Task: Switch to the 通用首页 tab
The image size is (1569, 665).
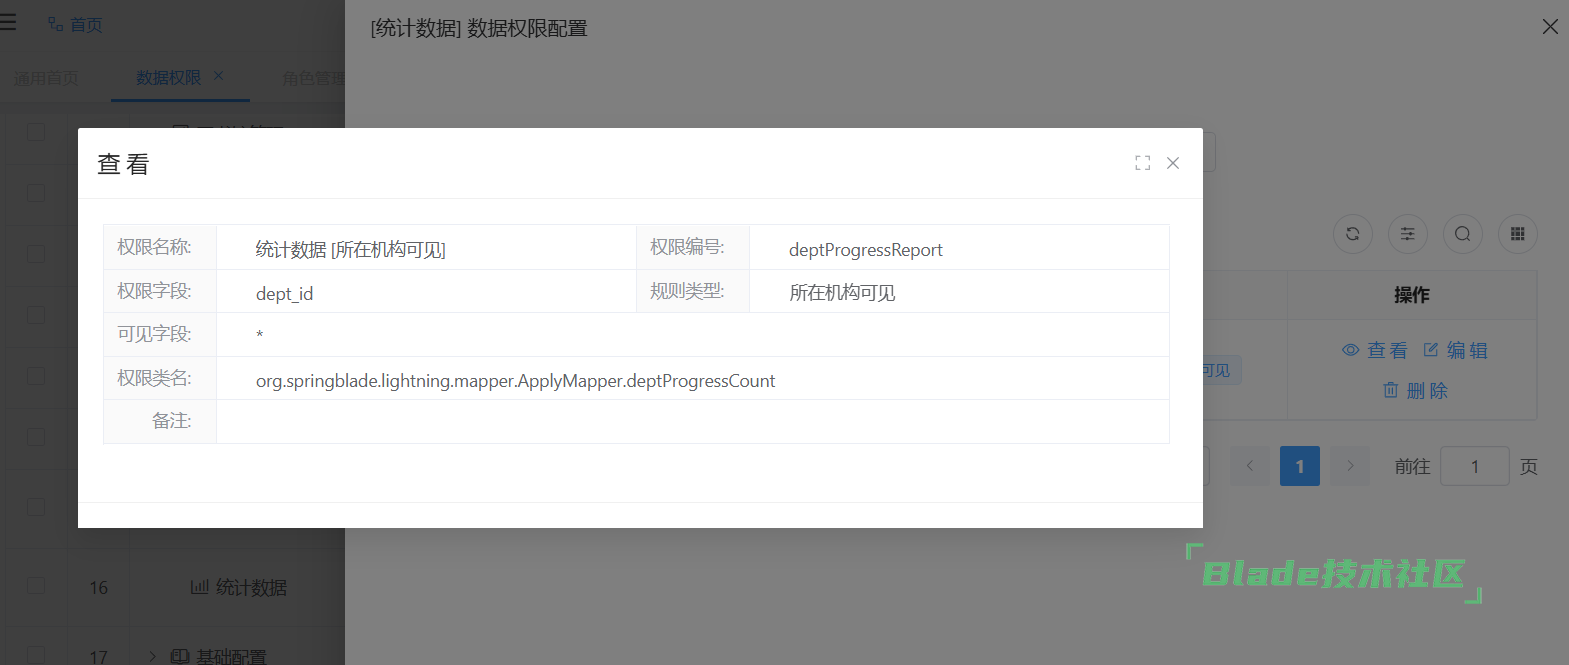Action: coord(45,78)
